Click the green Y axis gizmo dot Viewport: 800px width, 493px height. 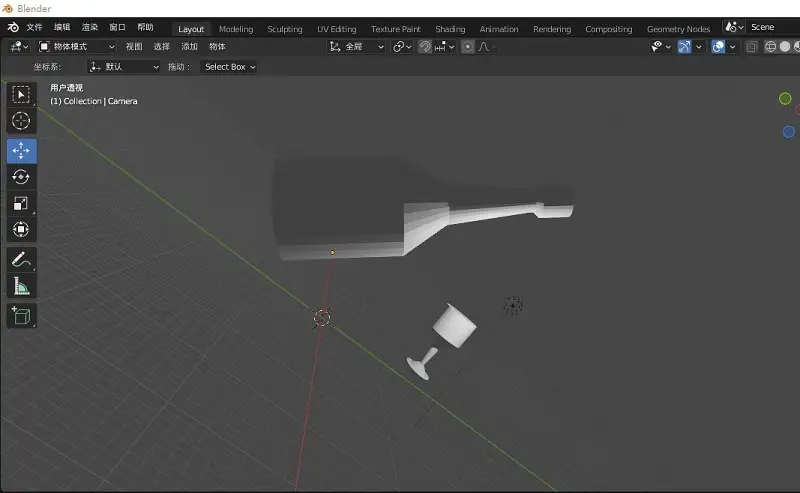click(x=785, y=98)
